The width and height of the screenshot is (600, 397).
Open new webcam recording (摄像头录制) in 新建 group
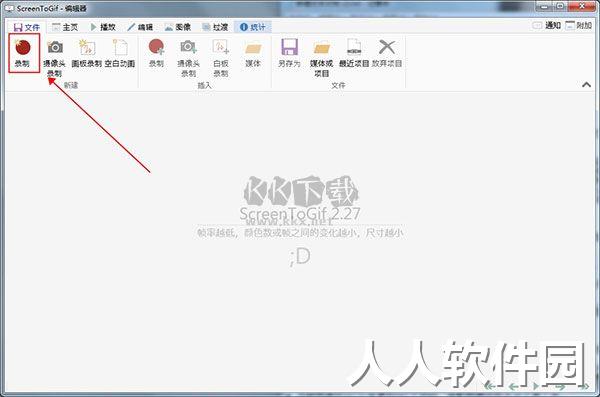pyautogui.click(x=54, y=57)
